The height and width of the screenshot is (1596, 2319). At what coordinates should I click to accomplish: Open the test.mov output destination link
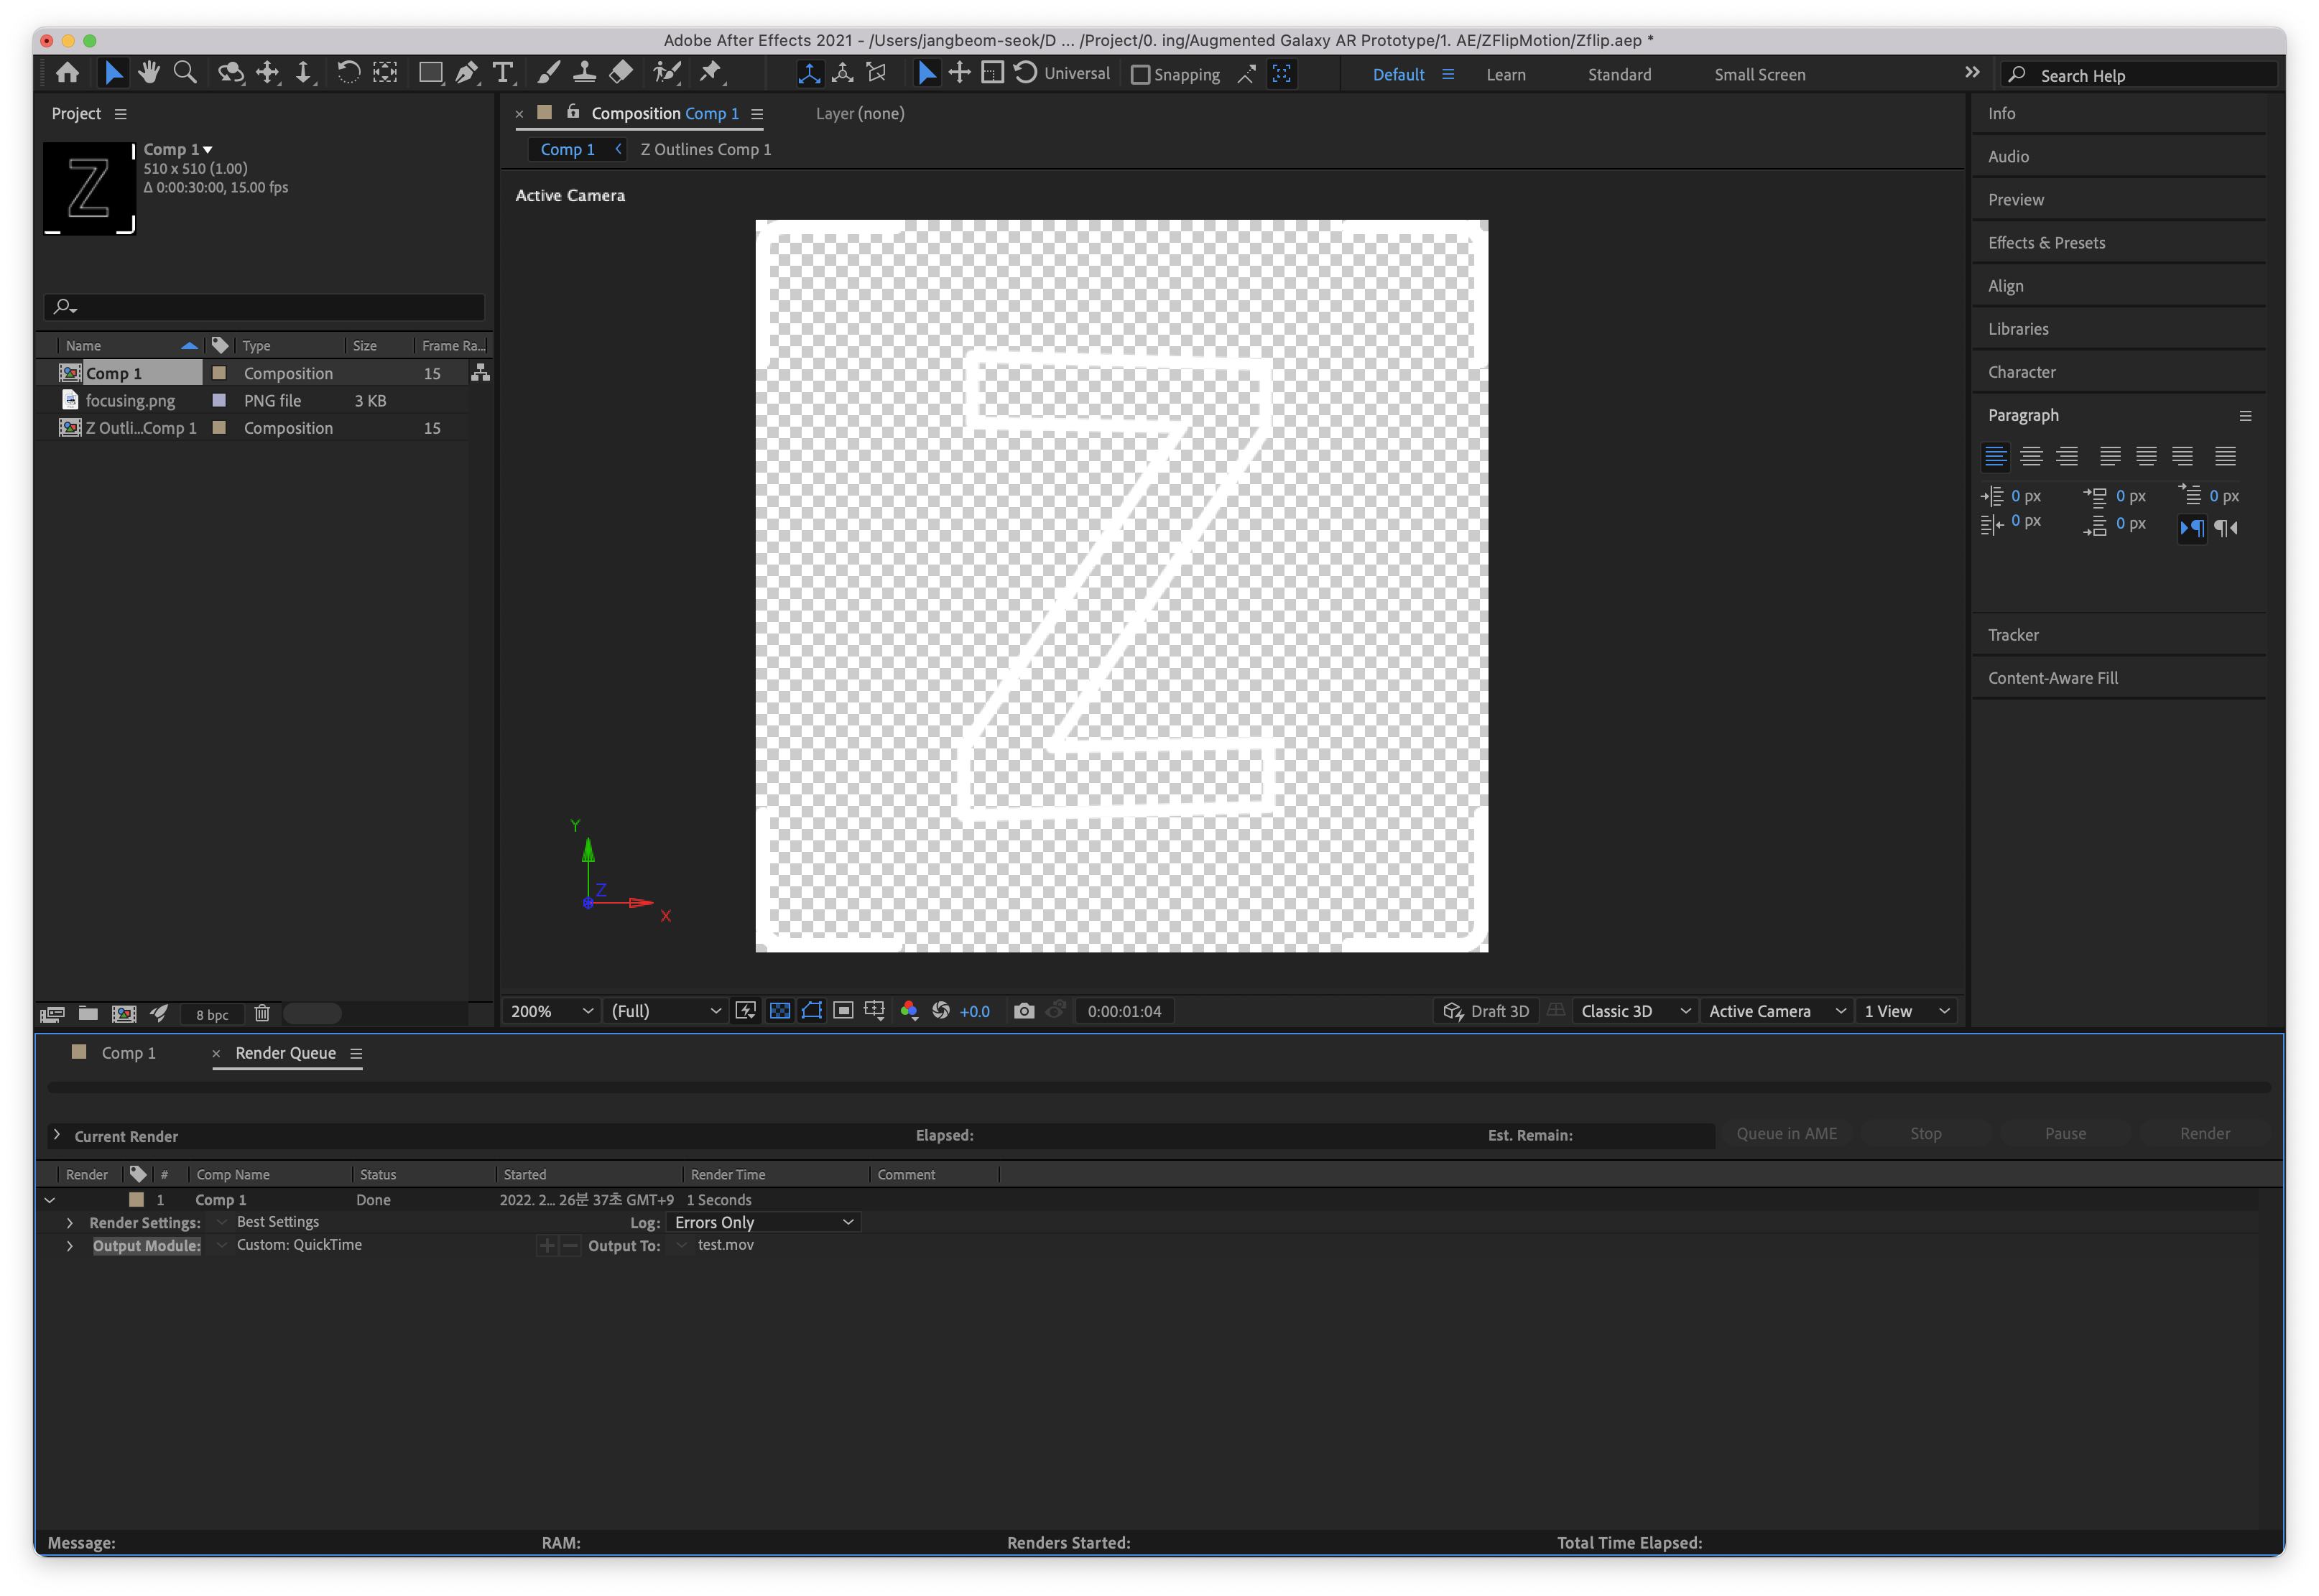click(x=725, y=1245)
